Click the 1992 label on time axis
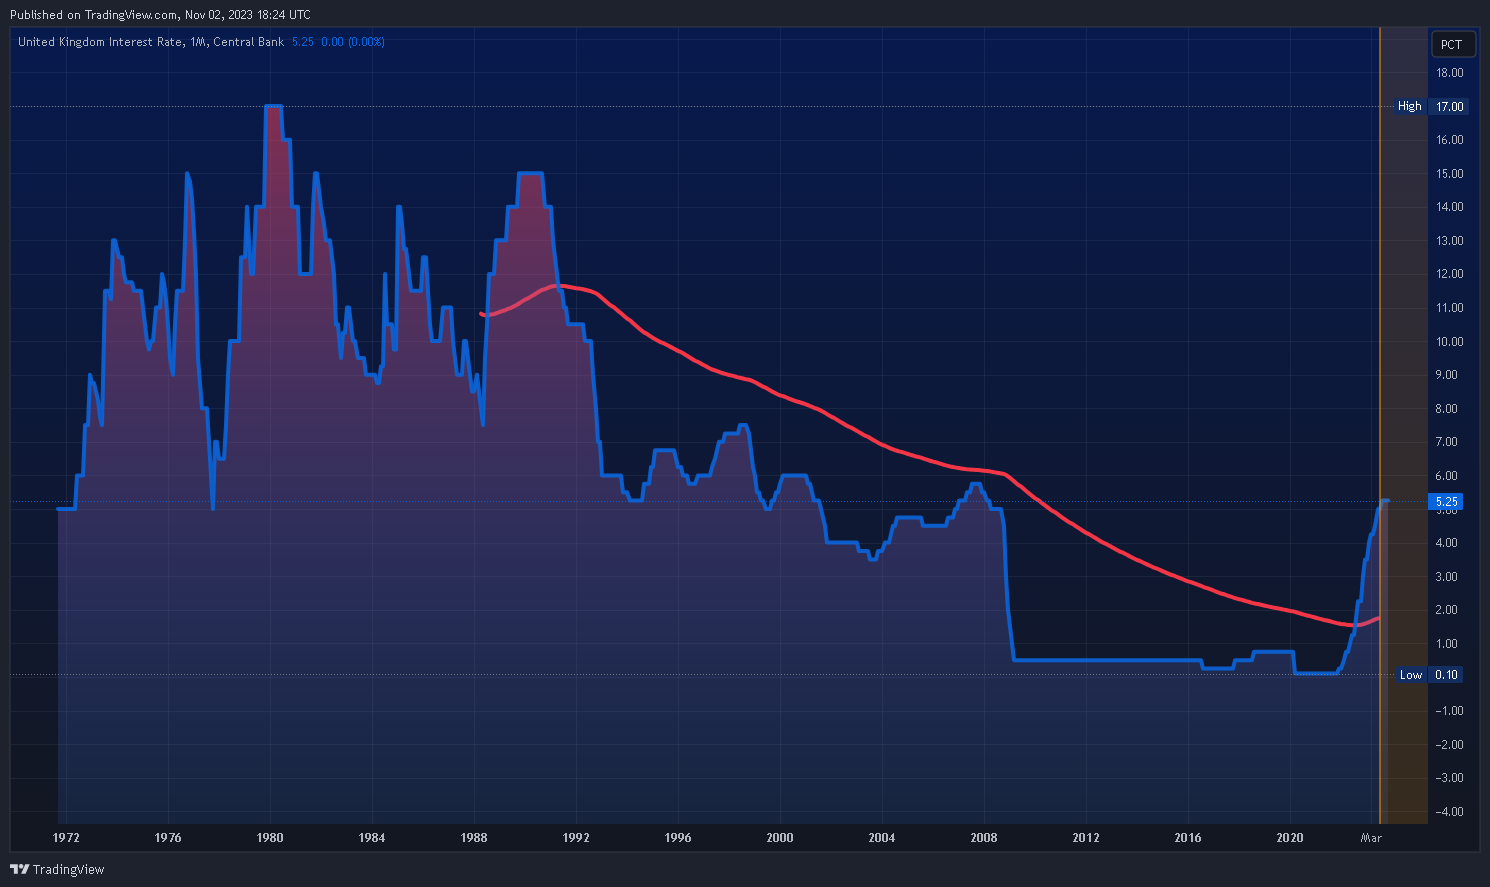 [576, 838]
